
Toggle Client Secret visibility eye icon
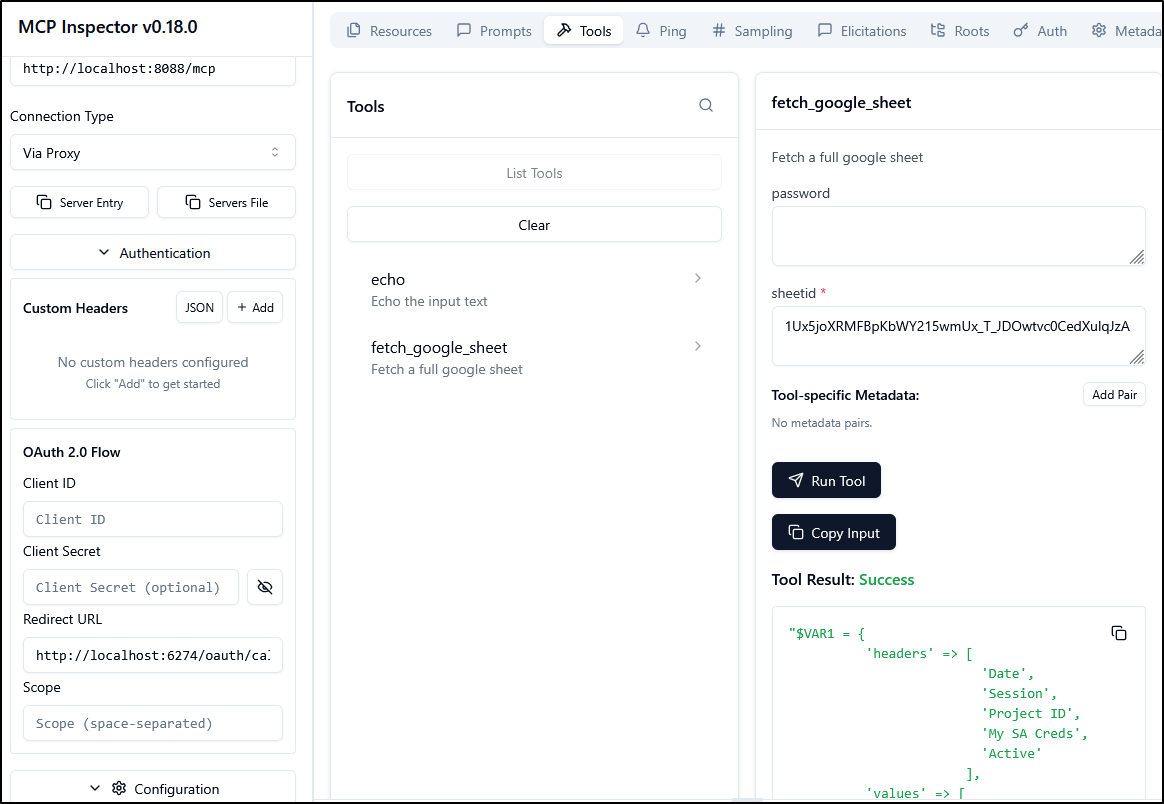265,587
